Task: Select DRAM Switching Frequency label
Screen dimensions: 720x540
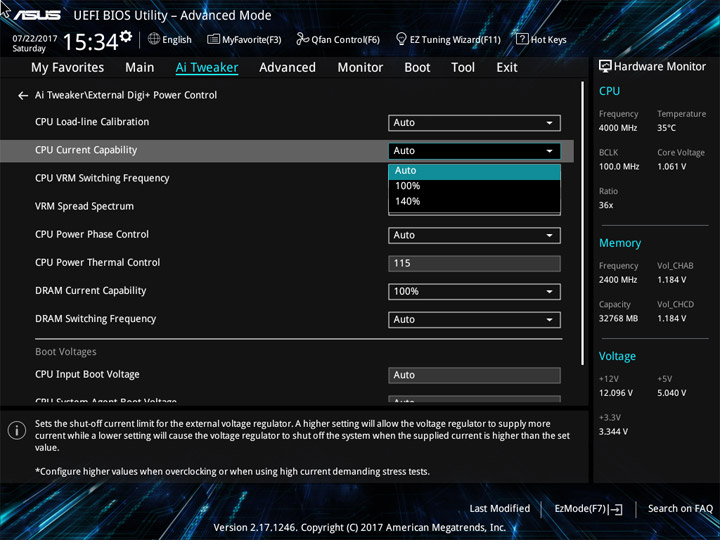Action: pyautogui.click(x=96, y=319)
